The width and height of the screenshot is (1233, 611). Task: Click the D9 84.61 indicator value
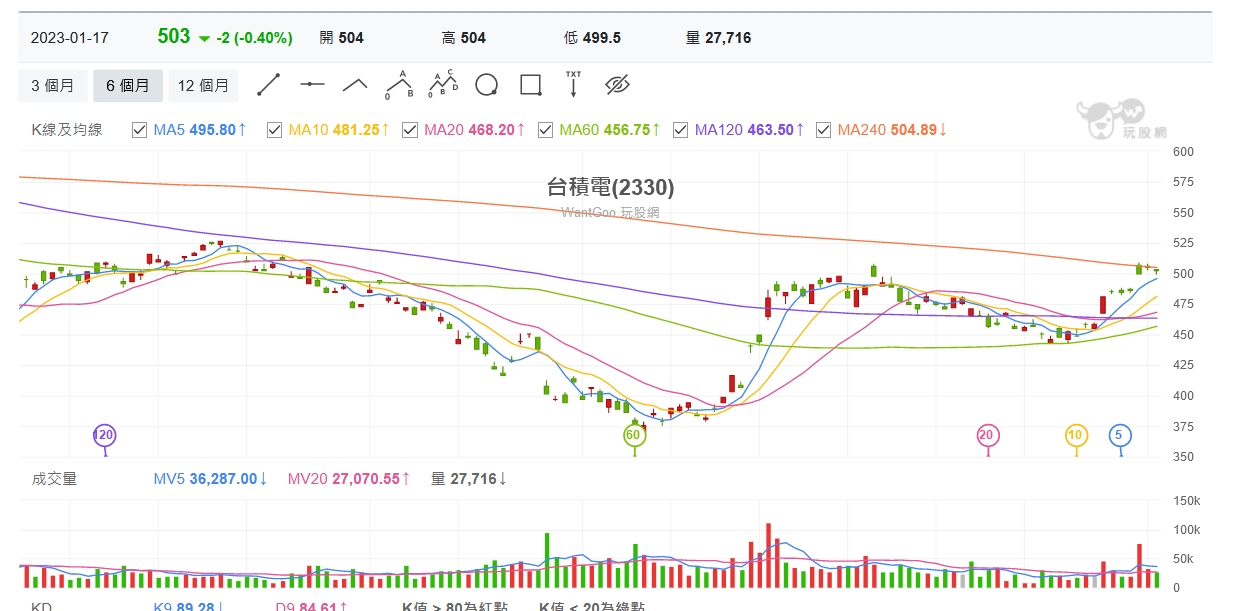point(312,606)
